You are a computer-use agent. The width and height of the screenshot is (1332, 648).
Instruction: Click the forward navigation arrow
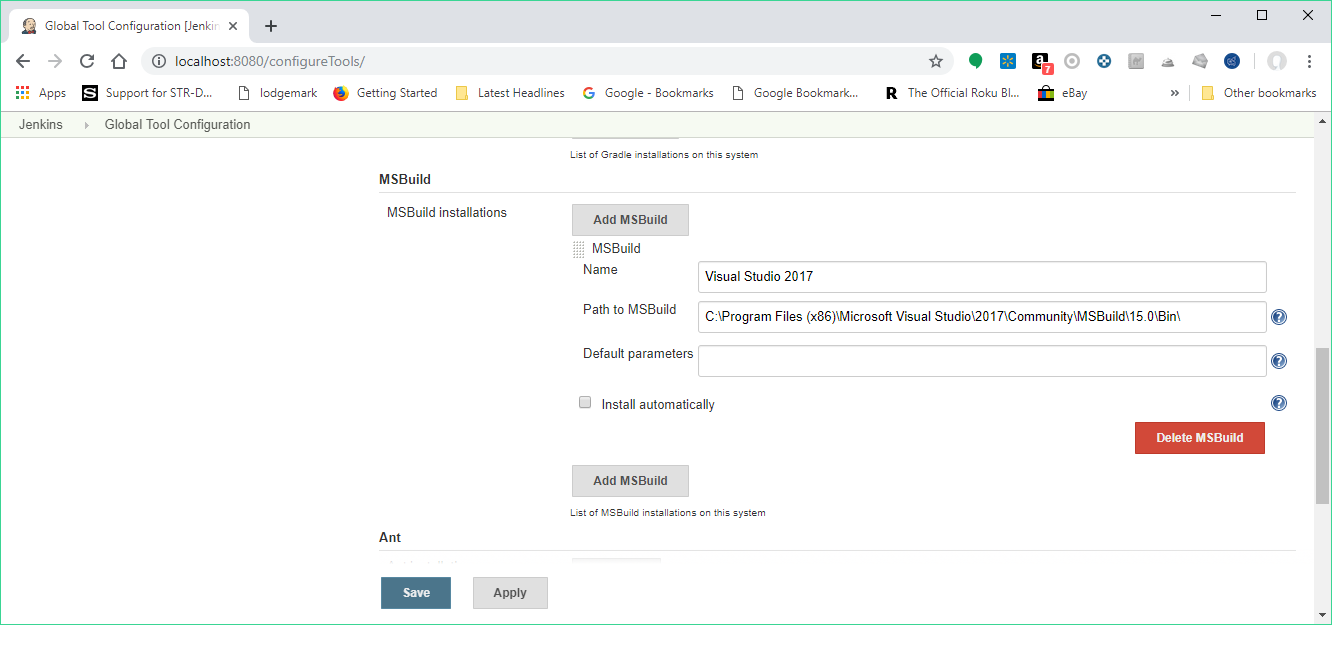click(55, 61)
